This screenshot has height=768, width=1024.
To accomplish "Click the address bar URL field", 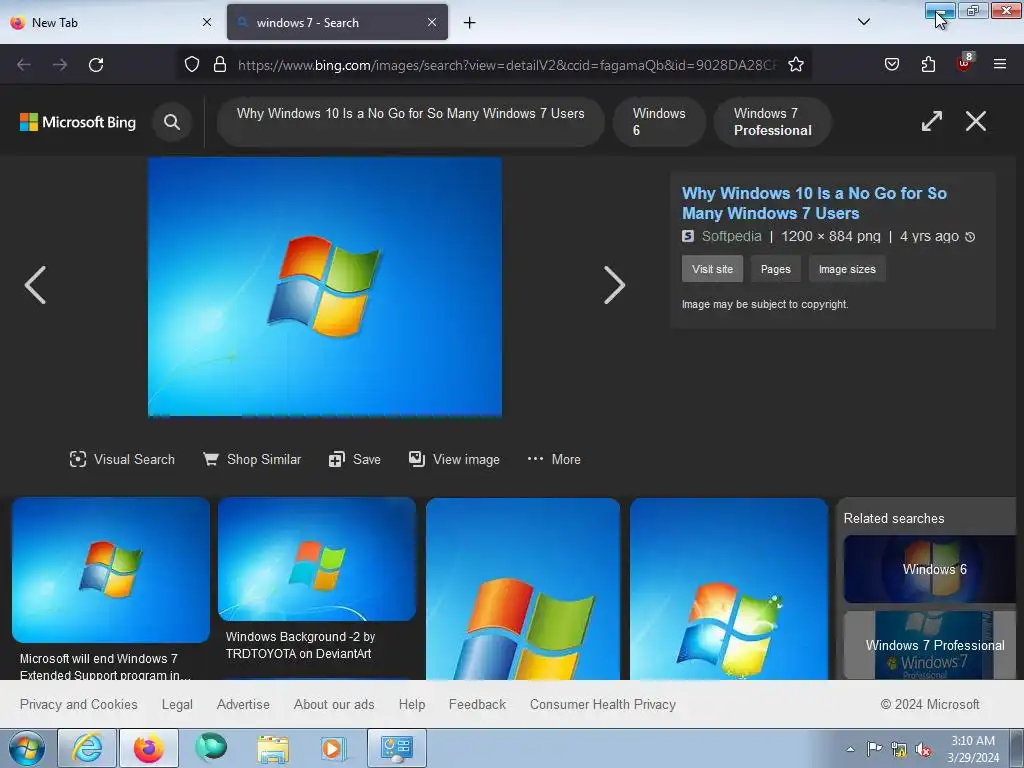I will click(x=507, y=65).
